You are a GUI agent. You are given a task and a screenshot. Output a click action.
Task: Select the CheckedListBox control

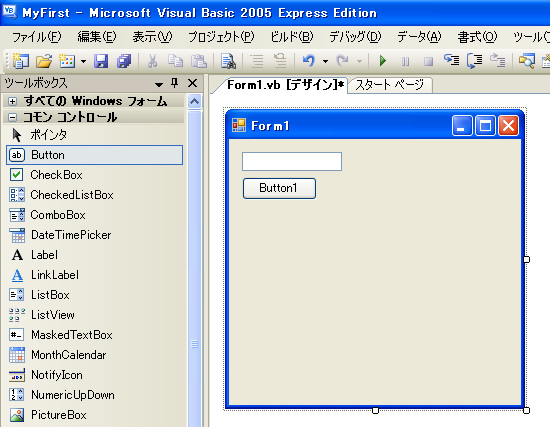(x=94, y=195)
